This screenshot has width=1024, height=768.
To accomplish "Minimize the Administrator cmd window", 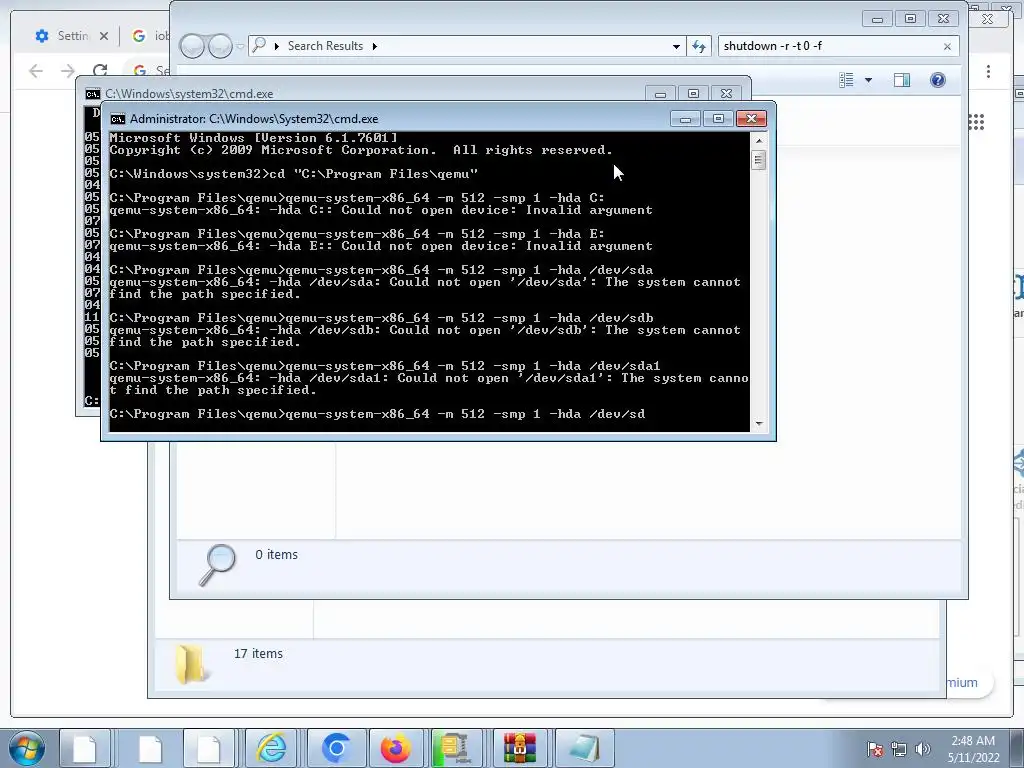I will pyautogui.click(x=686, y=118).
